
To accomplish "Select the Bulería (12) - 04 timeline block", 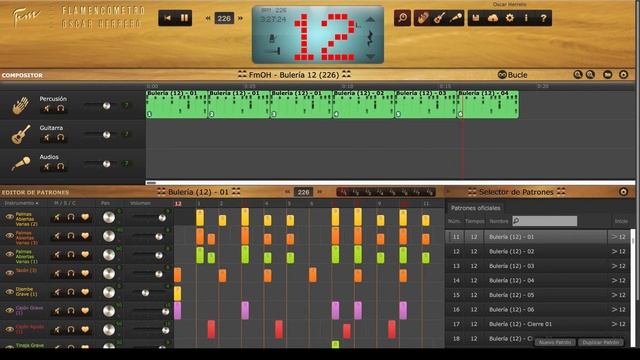I will 488,104.
